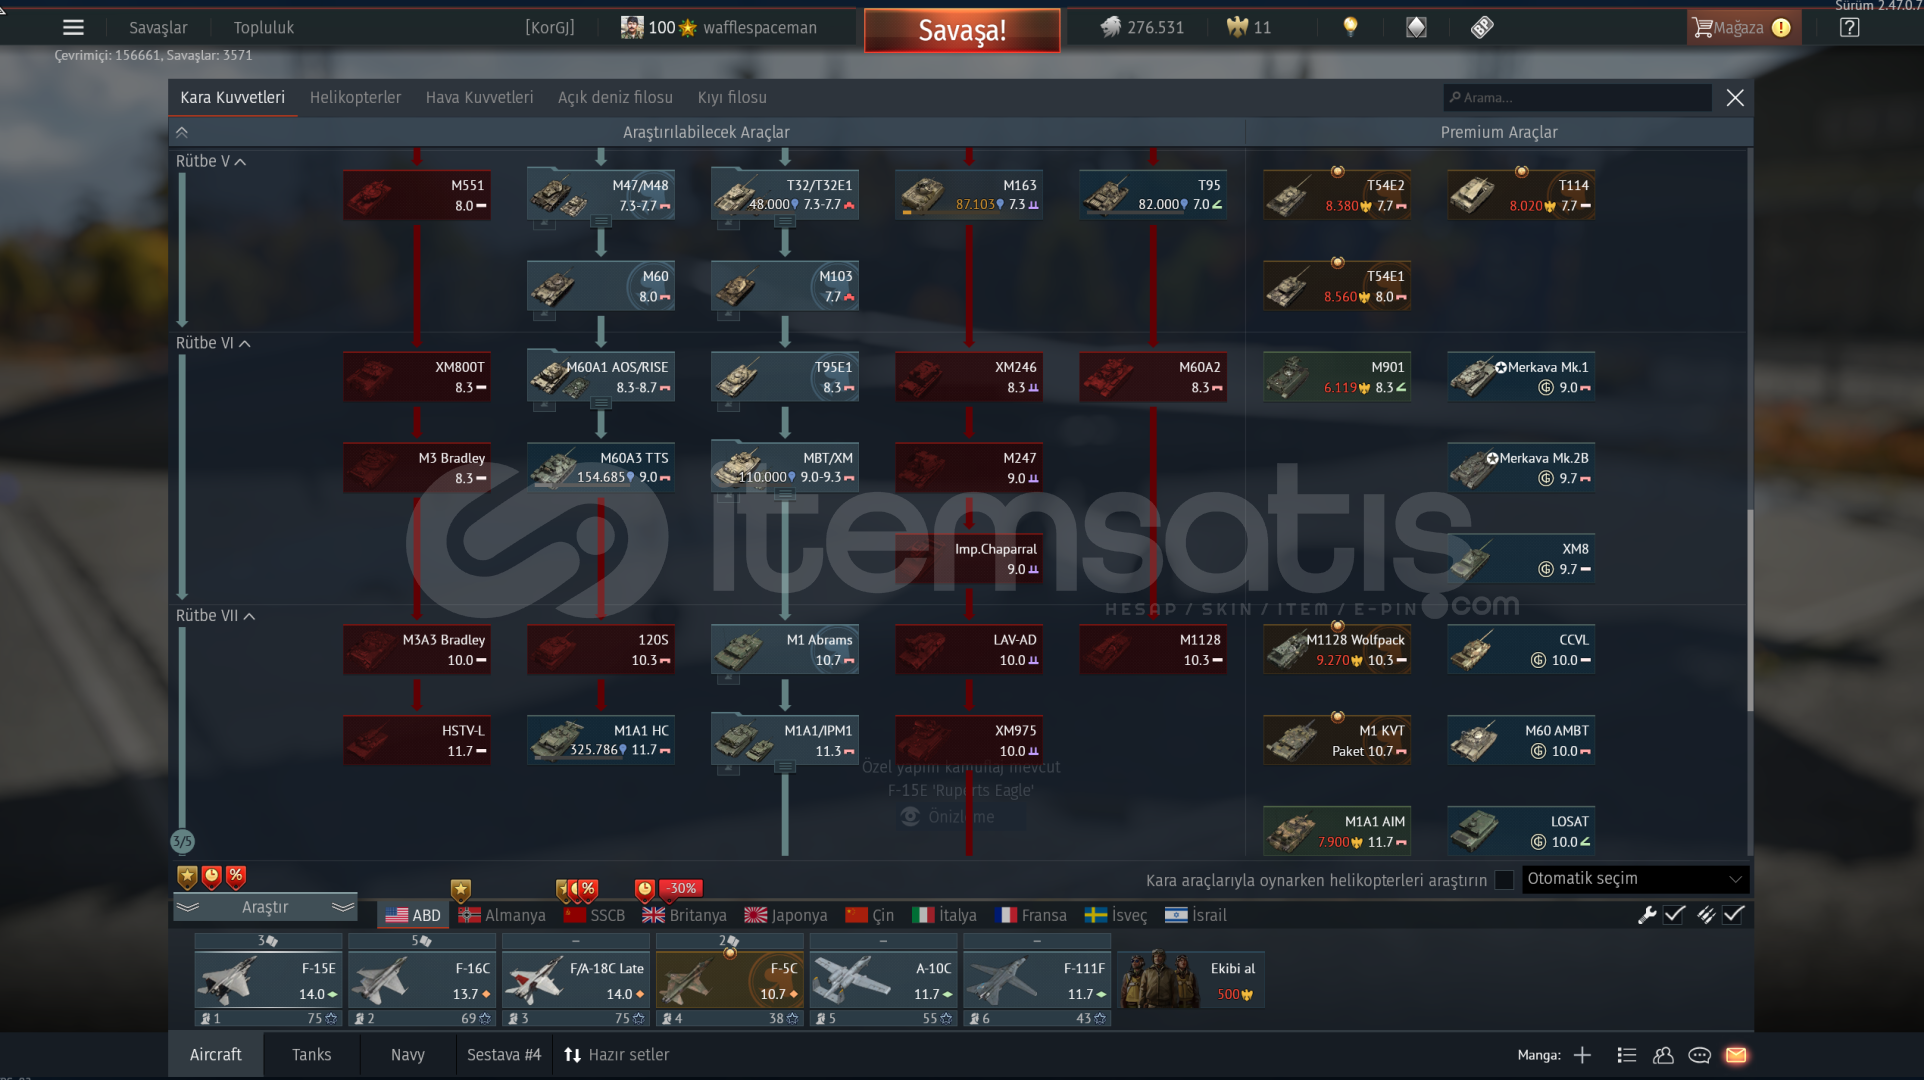Open the chat speech bubble icon

(1699, 1055)
